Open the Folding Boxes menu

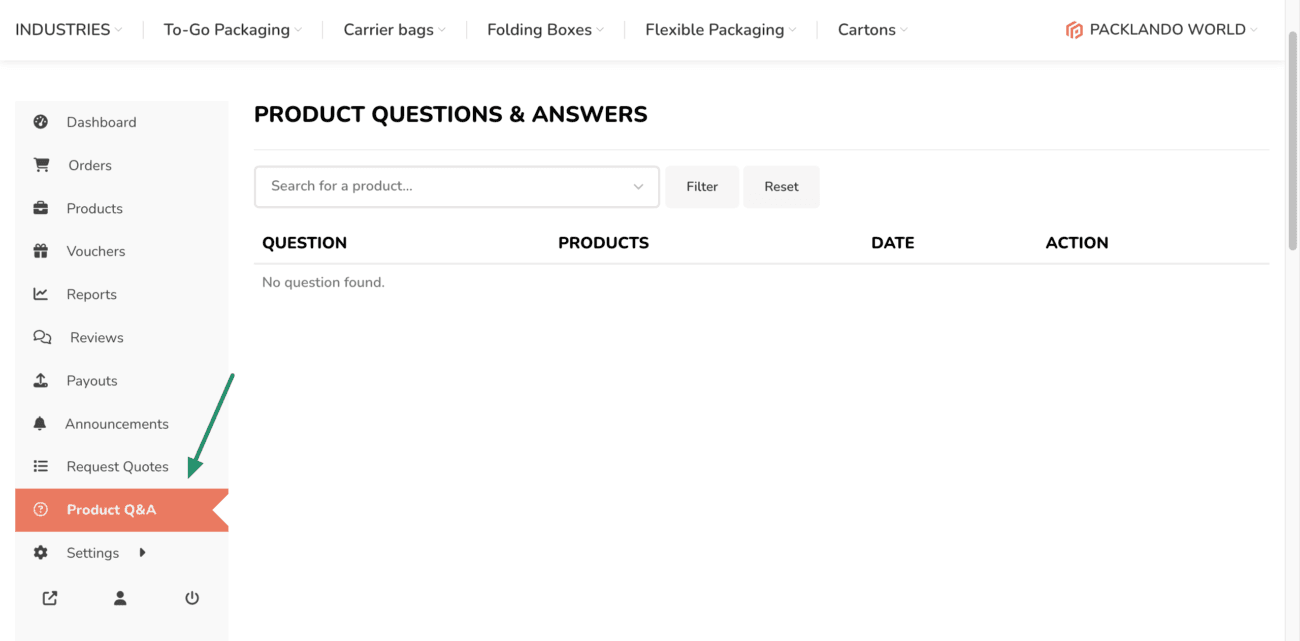(x=545, y=30)
